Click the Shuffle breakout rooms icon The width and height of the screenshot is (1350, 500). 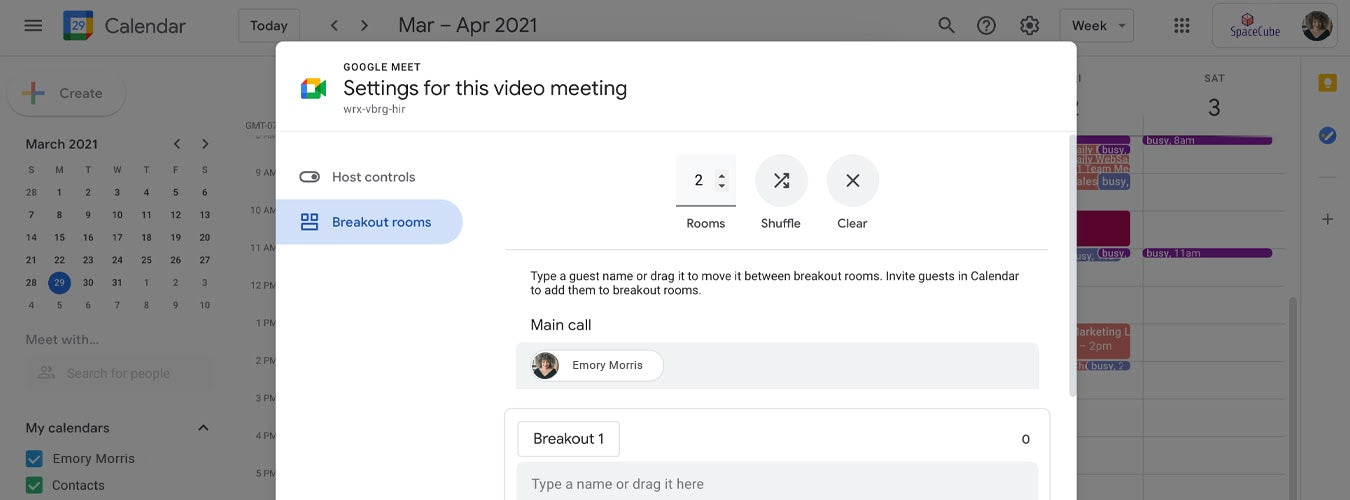(x=781, y=181)
